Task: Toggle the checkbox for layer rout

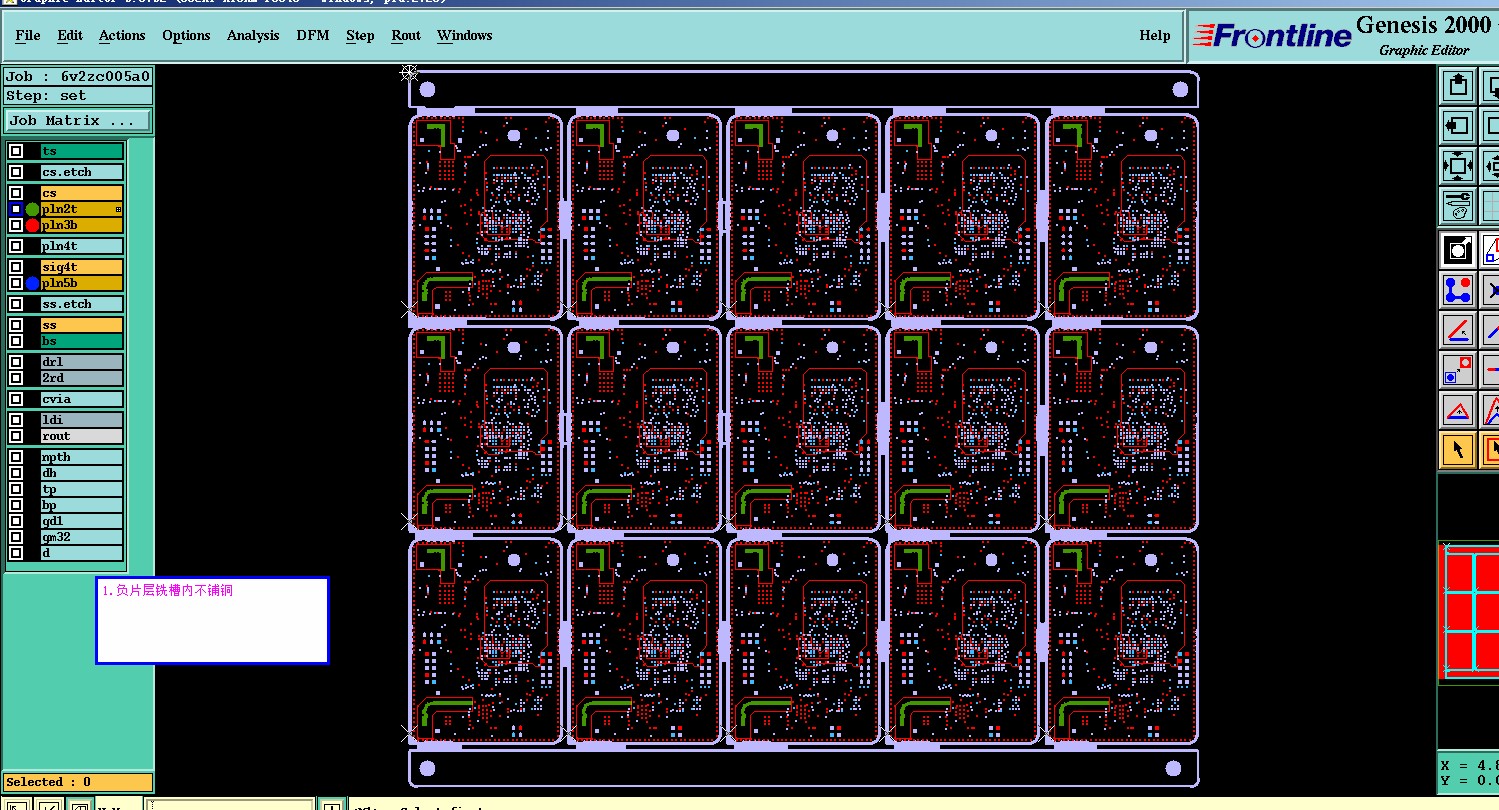Action: [16, 436]
